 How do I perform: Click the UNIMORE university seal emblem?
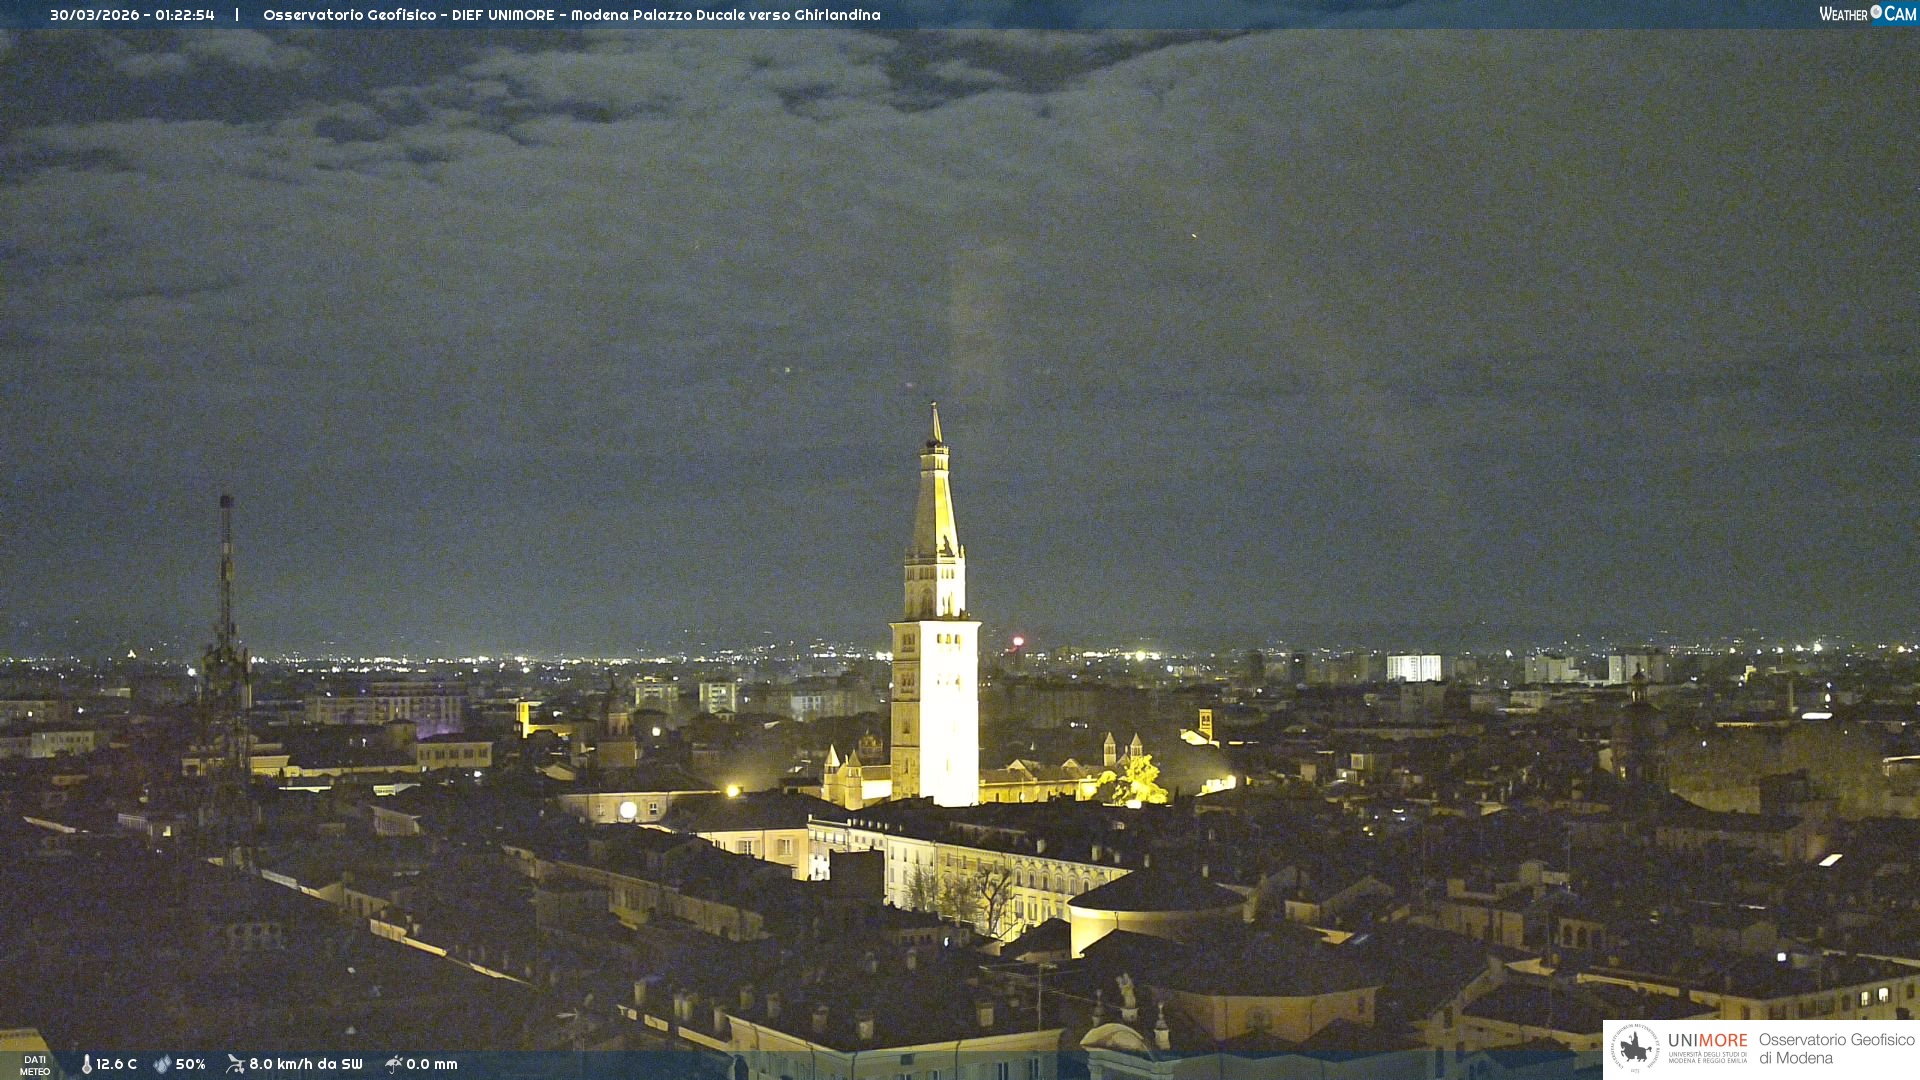pos(1635,1048)
